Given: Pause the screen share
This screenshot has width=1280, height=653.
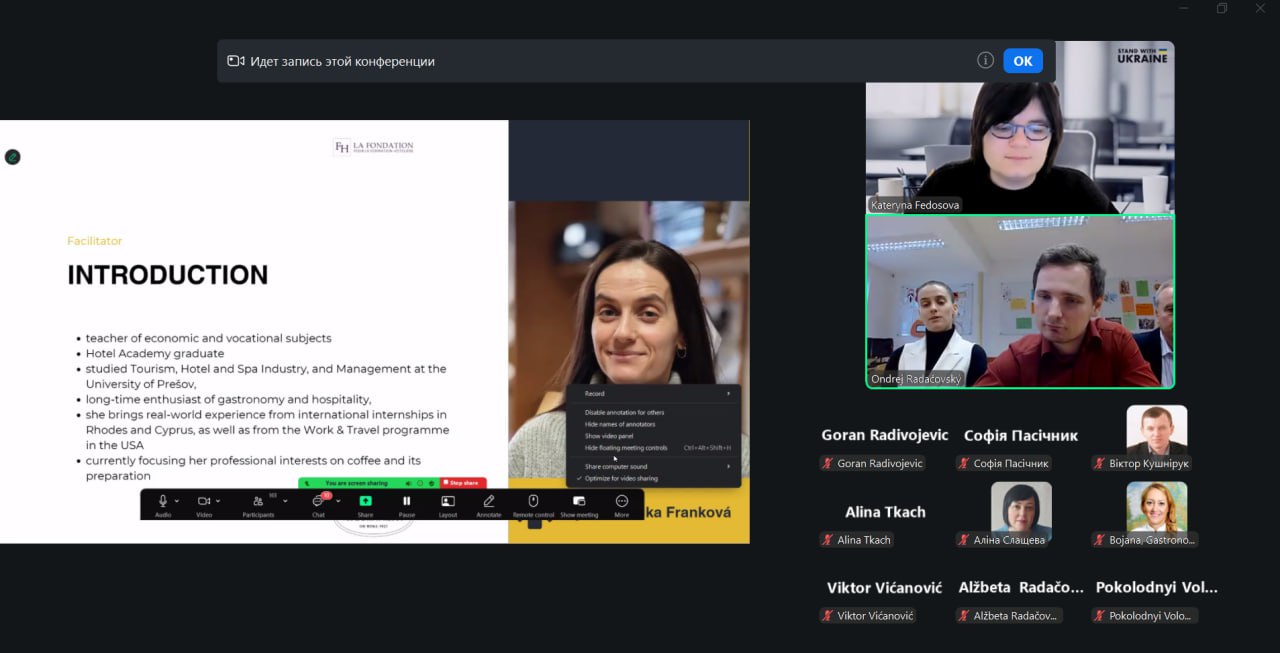Looking at the screenshot, I should (407, 501).
